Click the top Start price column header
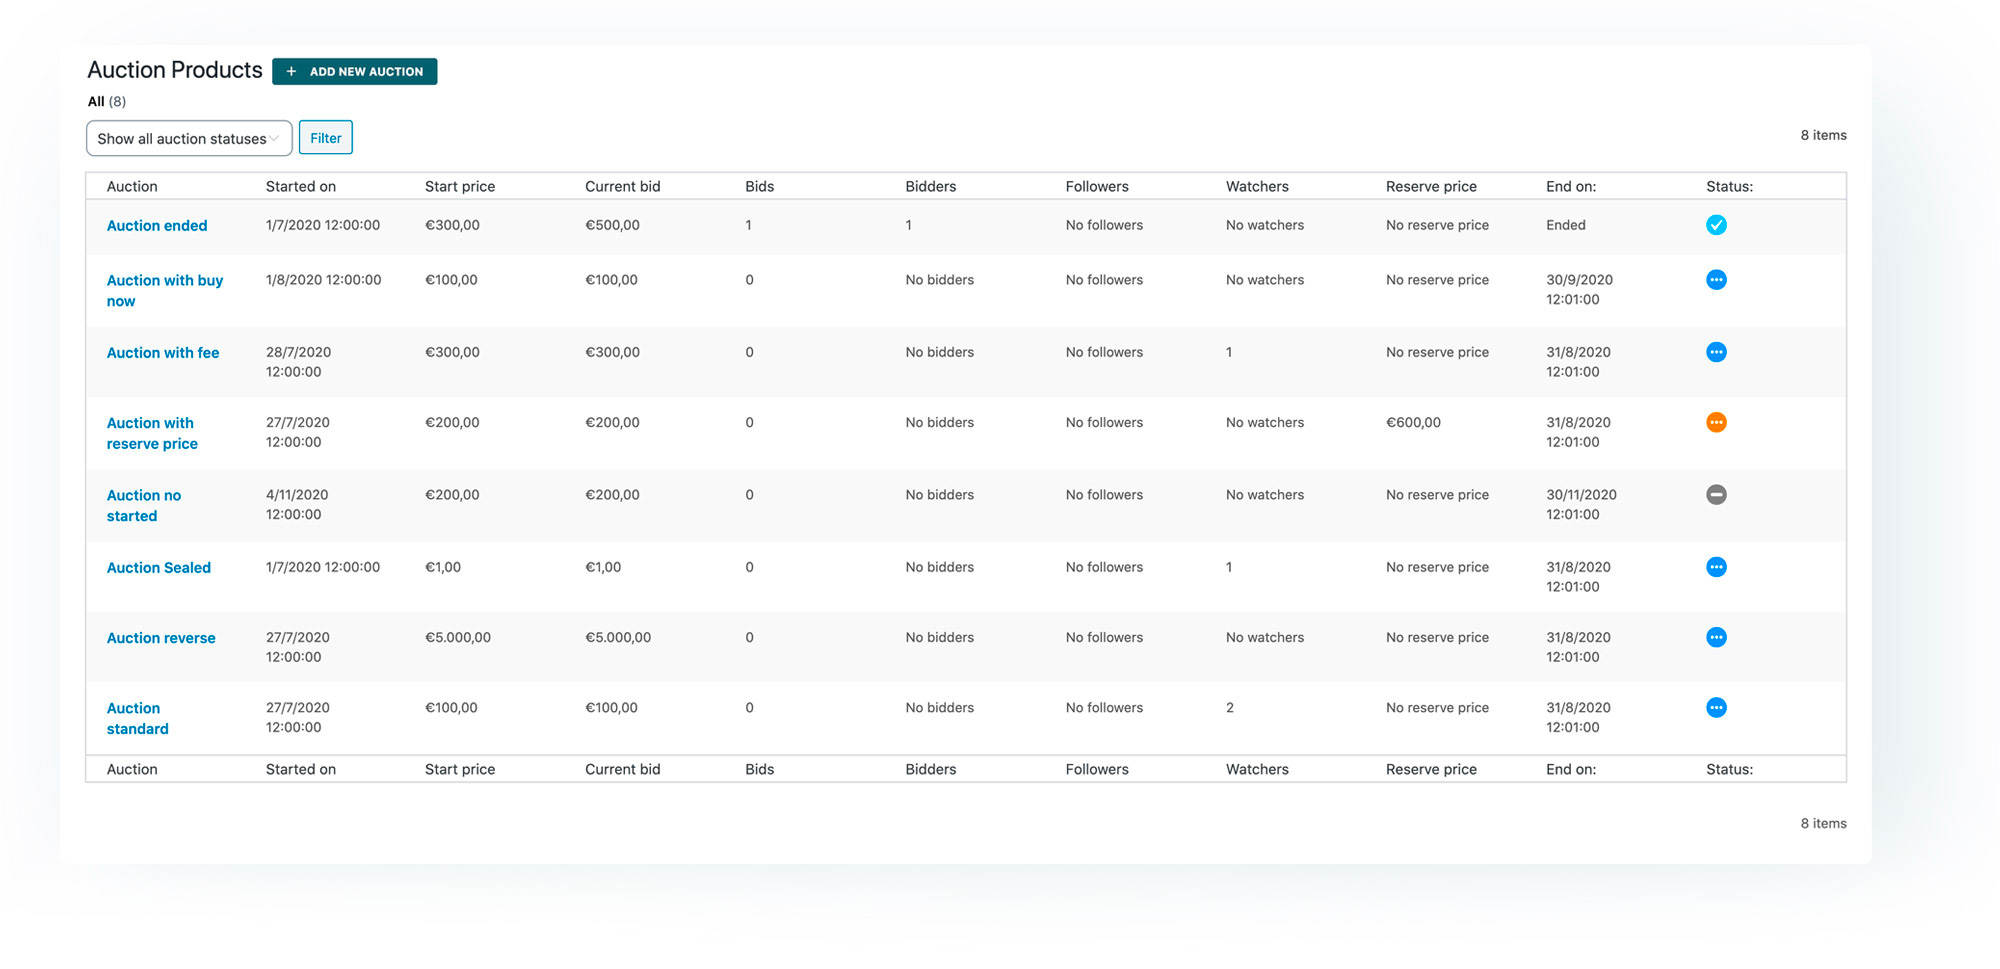2000x969 pixels. [460, 186]
